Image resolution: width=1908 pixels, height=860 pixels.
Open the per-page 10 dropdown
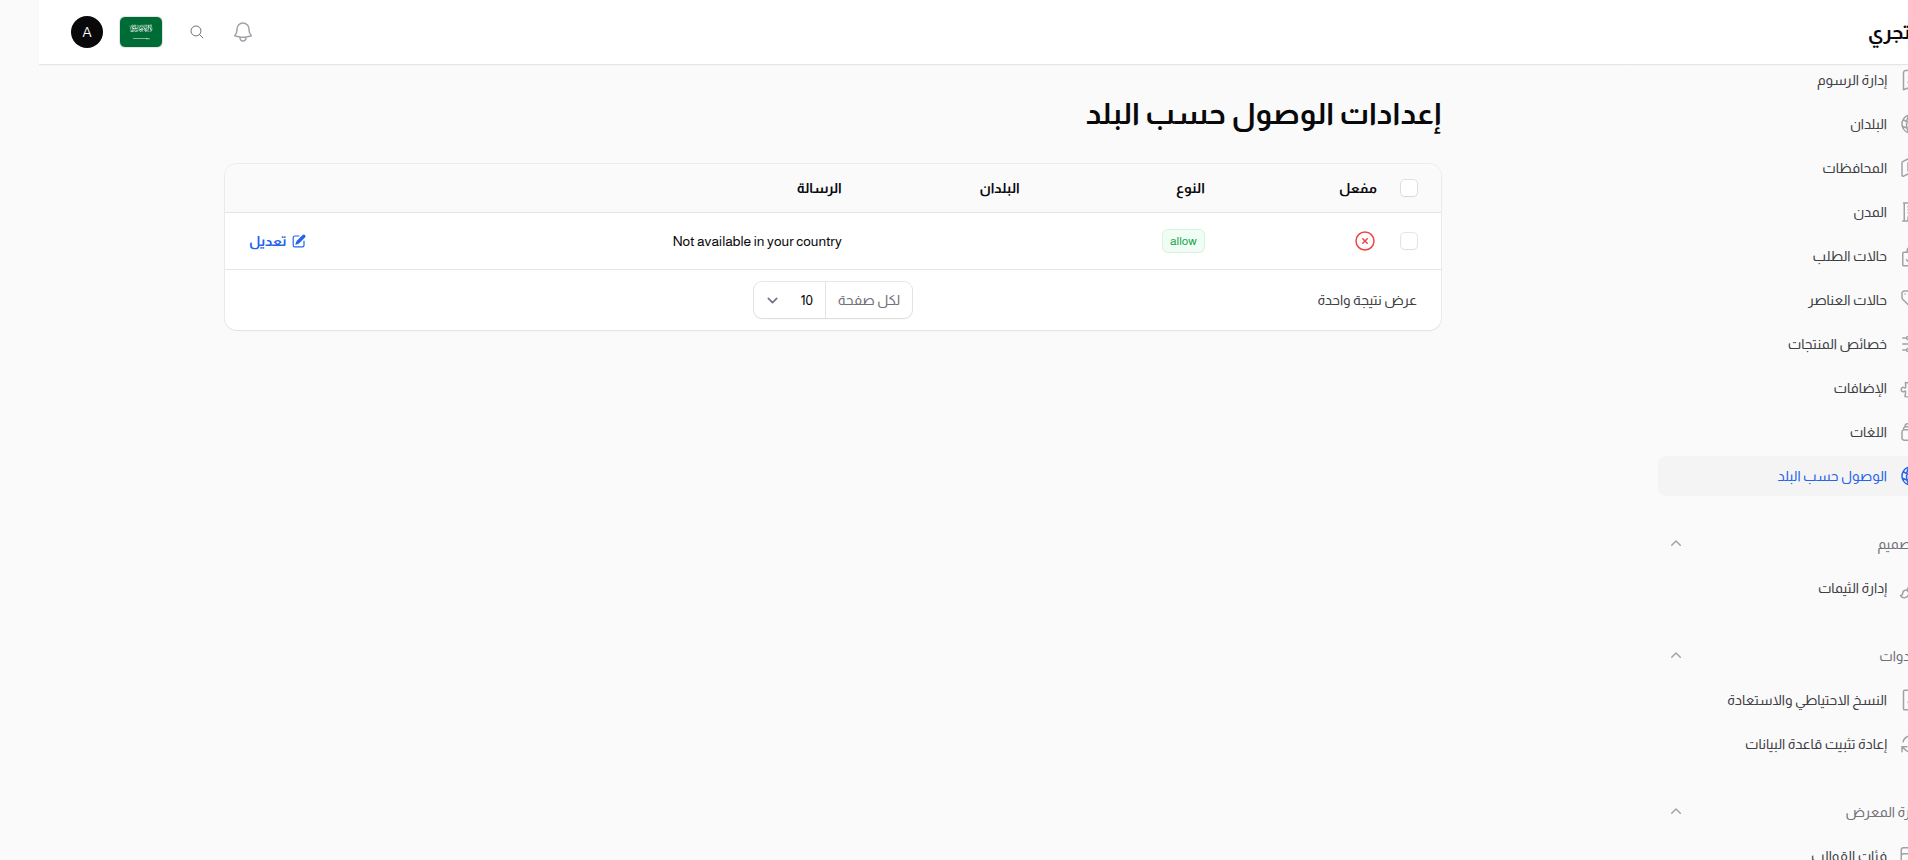click(790, 300)
